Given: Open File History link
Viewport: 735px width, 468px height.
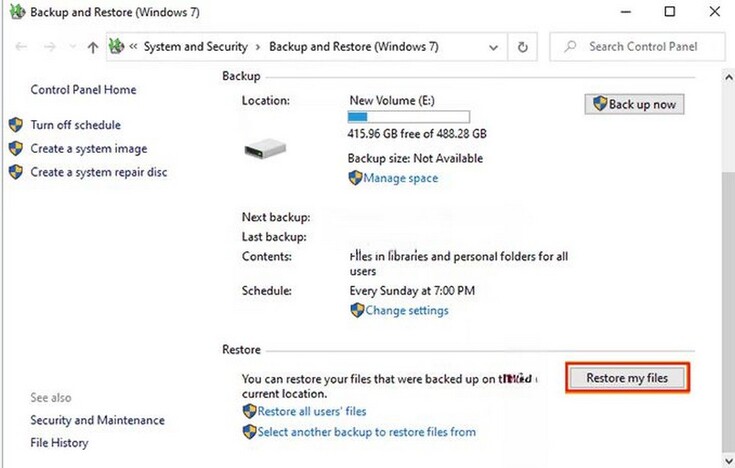Looking at the screenshot, I should 59,443.
